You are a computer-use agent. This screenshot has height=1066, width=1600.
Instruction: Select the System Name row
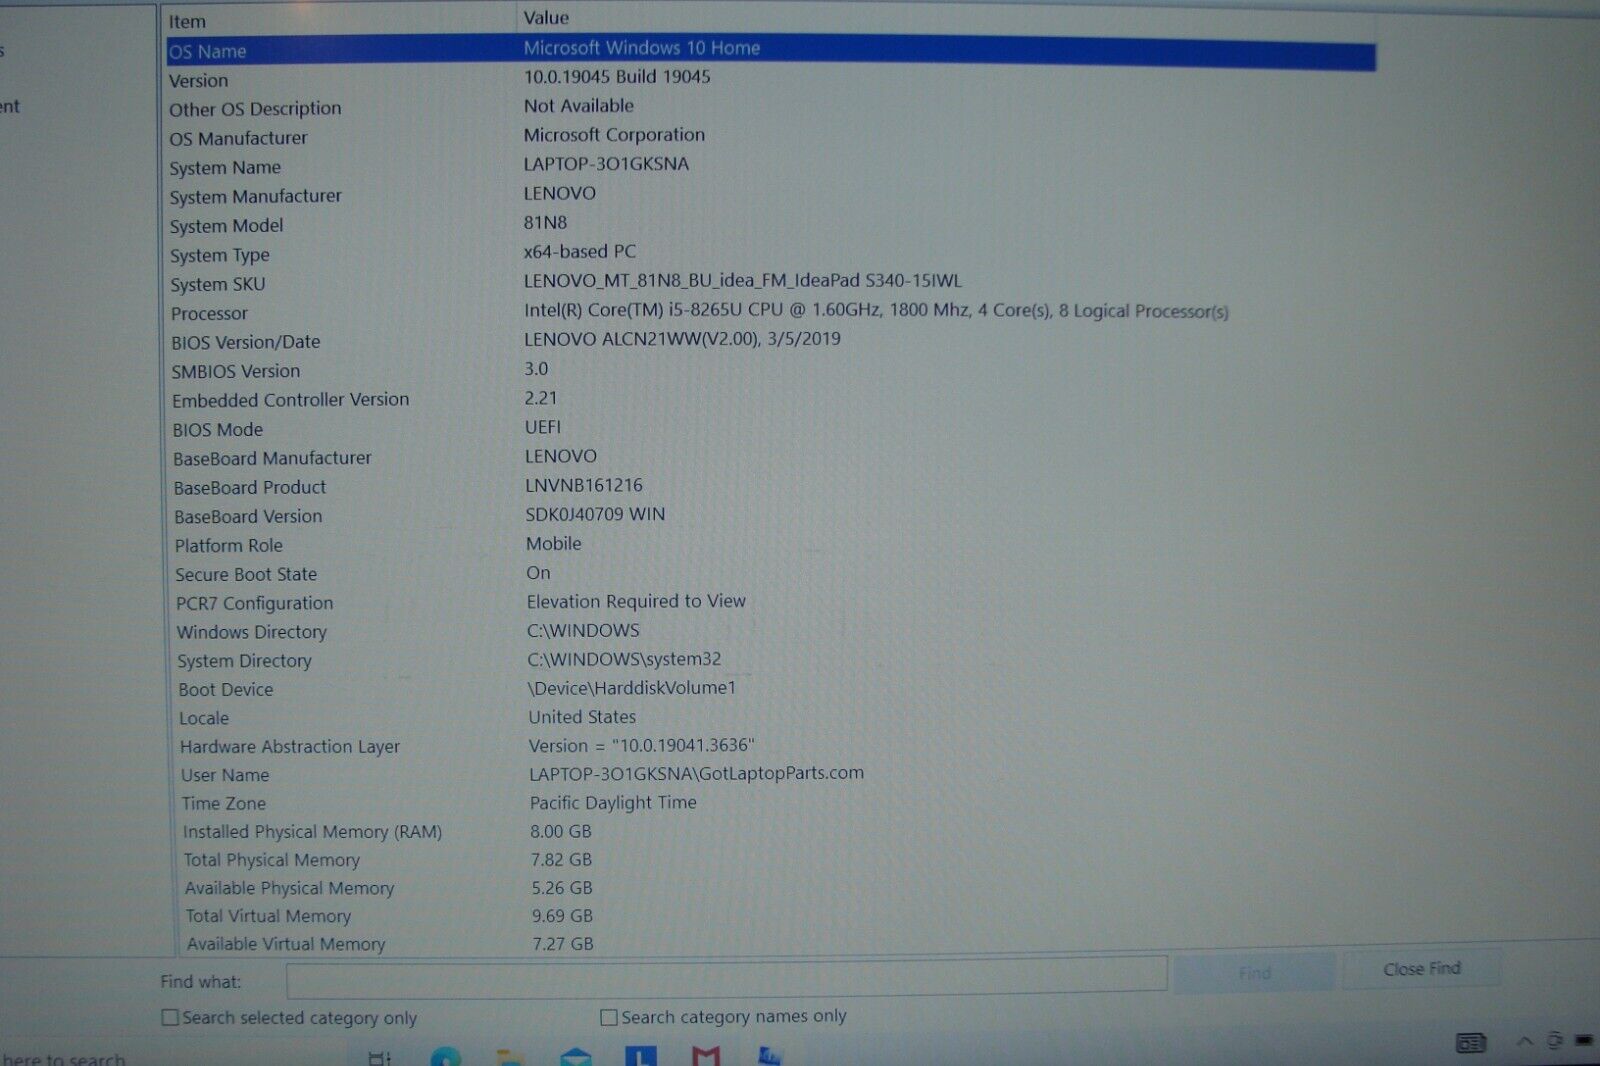coord(771,166)
